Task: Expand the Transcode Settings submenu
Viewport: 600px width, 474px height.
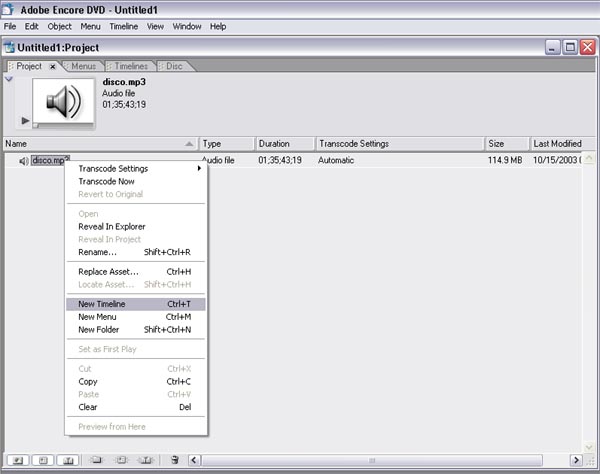Action: click(x=136, y=169)
